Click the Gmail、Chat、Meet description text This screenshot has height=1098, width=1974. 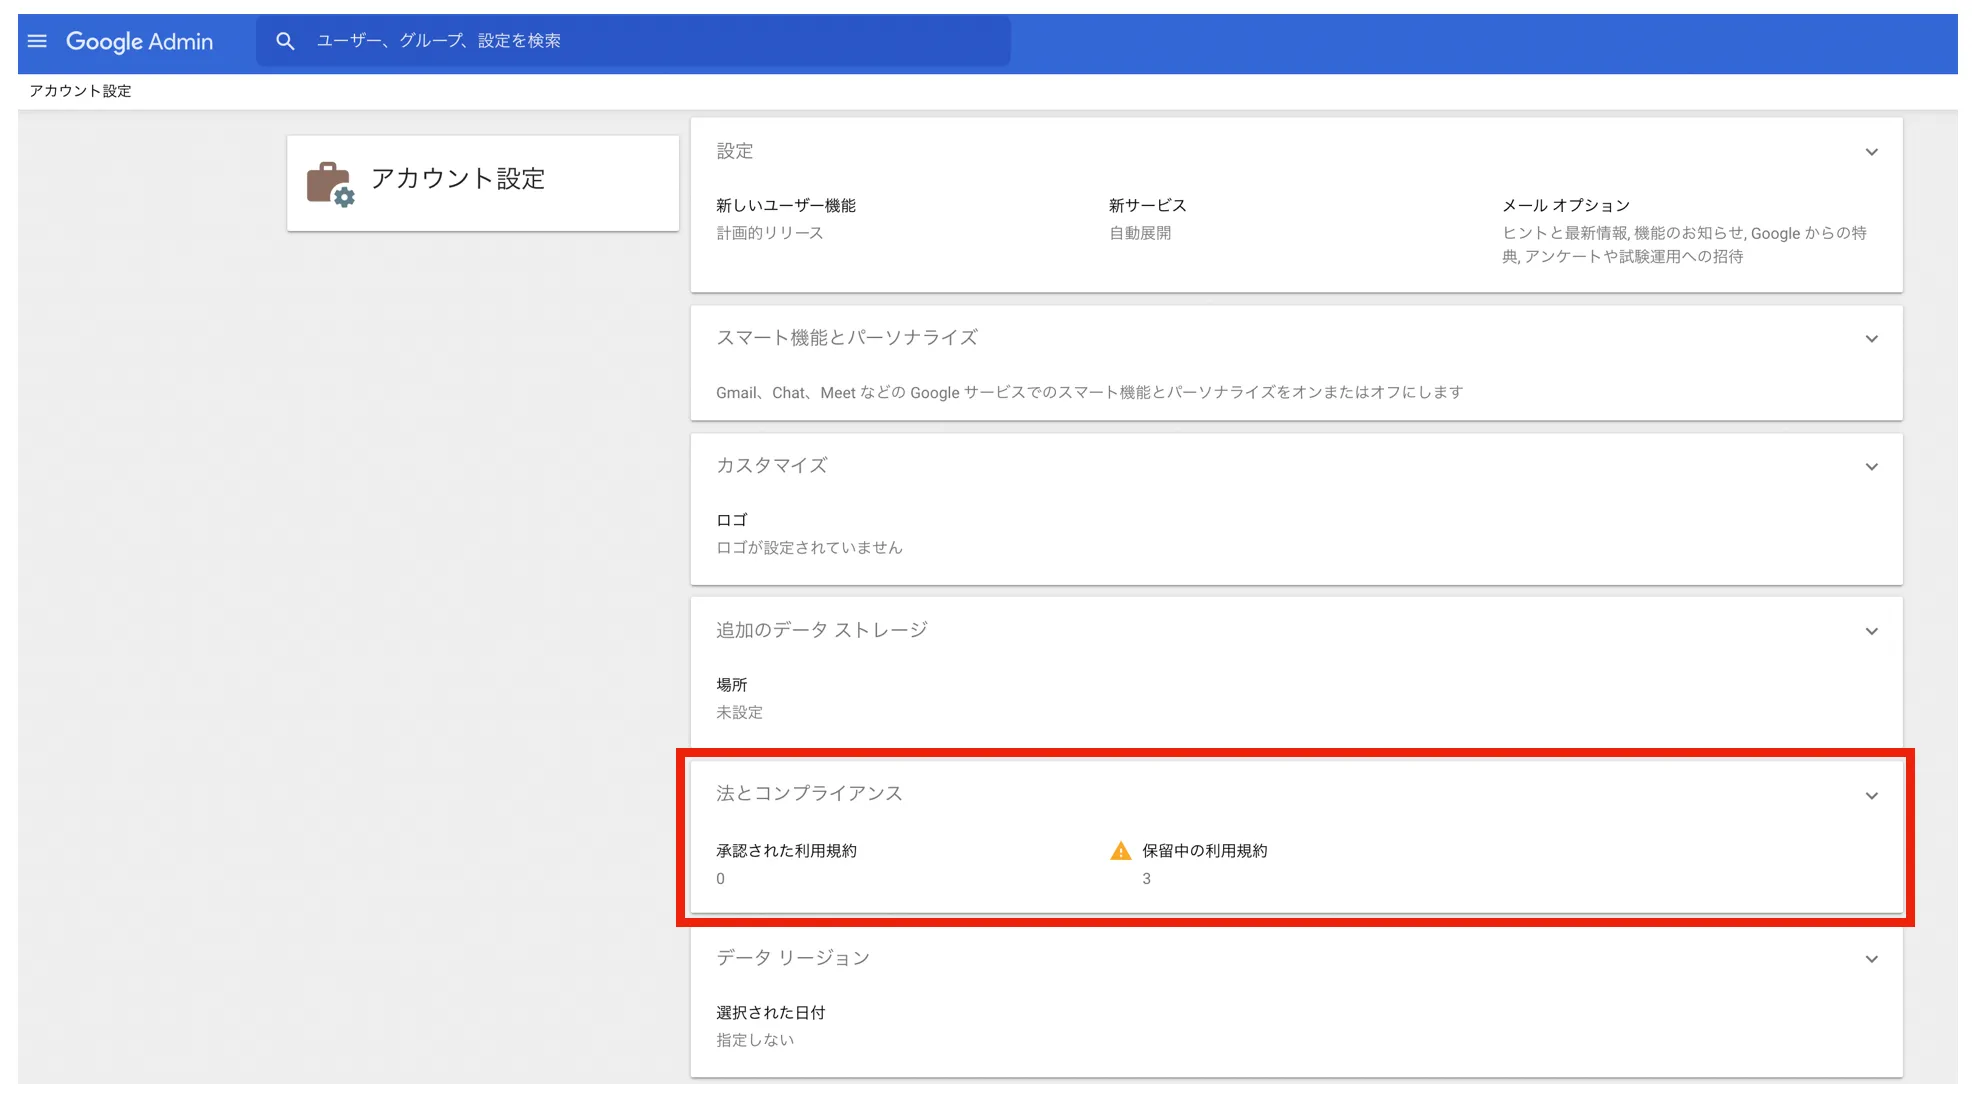[x=1089, y=393]
